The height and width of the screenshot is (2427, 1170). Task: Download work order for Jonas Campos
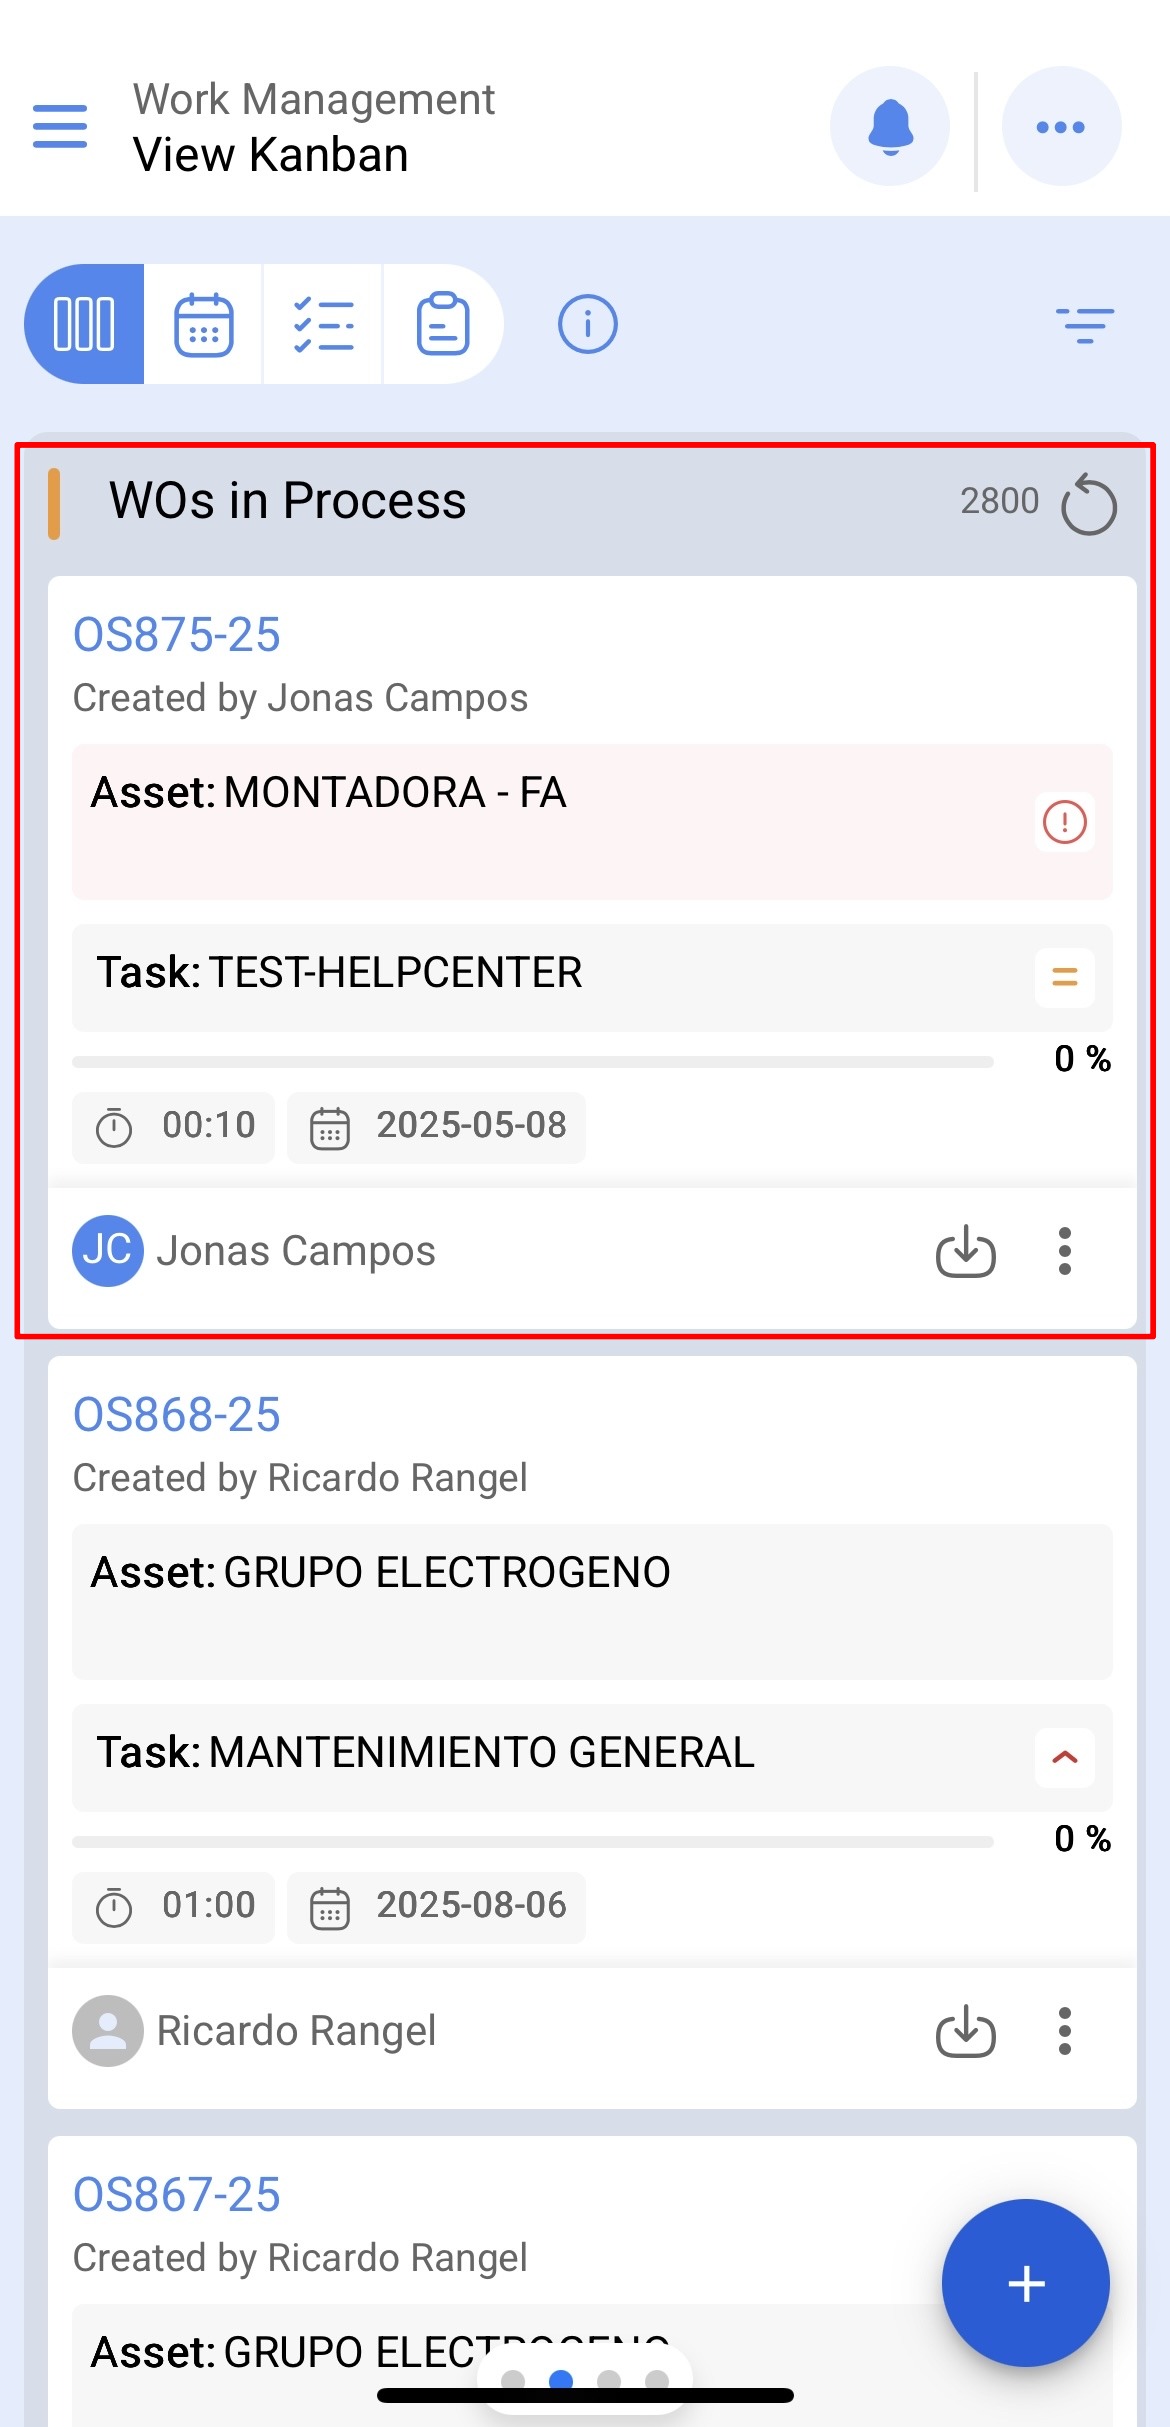(x=966, y=1251)
